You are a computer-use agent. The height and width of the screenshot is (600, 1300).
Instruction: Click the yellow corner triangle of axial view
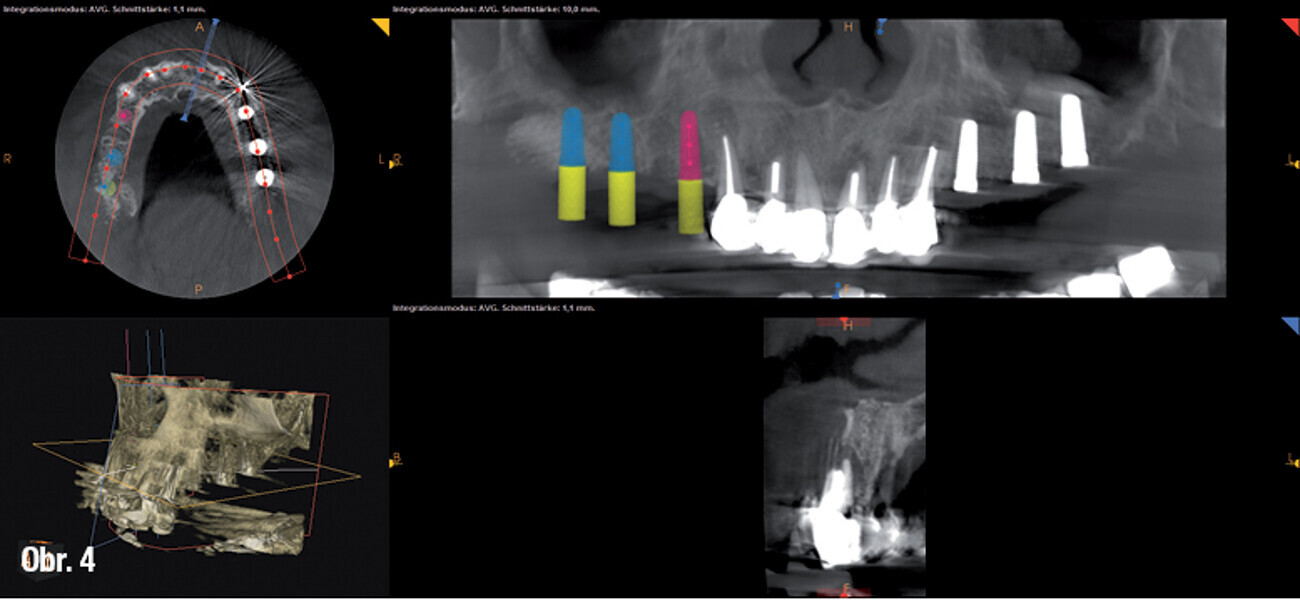381,27
